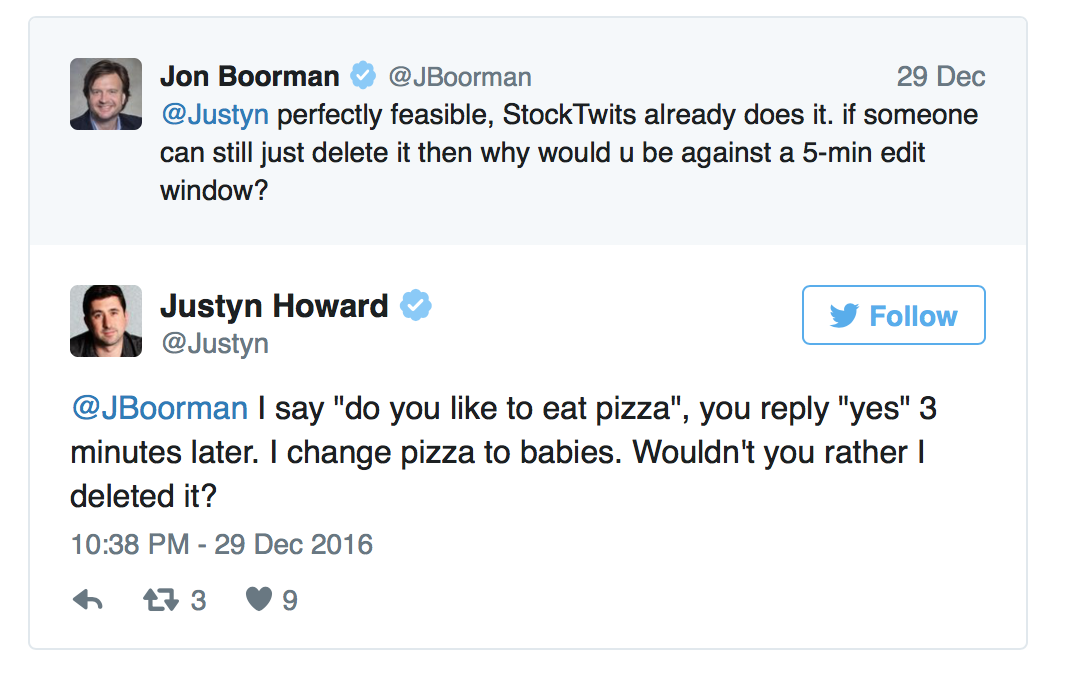Image resolution: width=1070 pixels, height=680 pixels.
Task: Open the 29 Dec date link
Action: tap(940, 77)
